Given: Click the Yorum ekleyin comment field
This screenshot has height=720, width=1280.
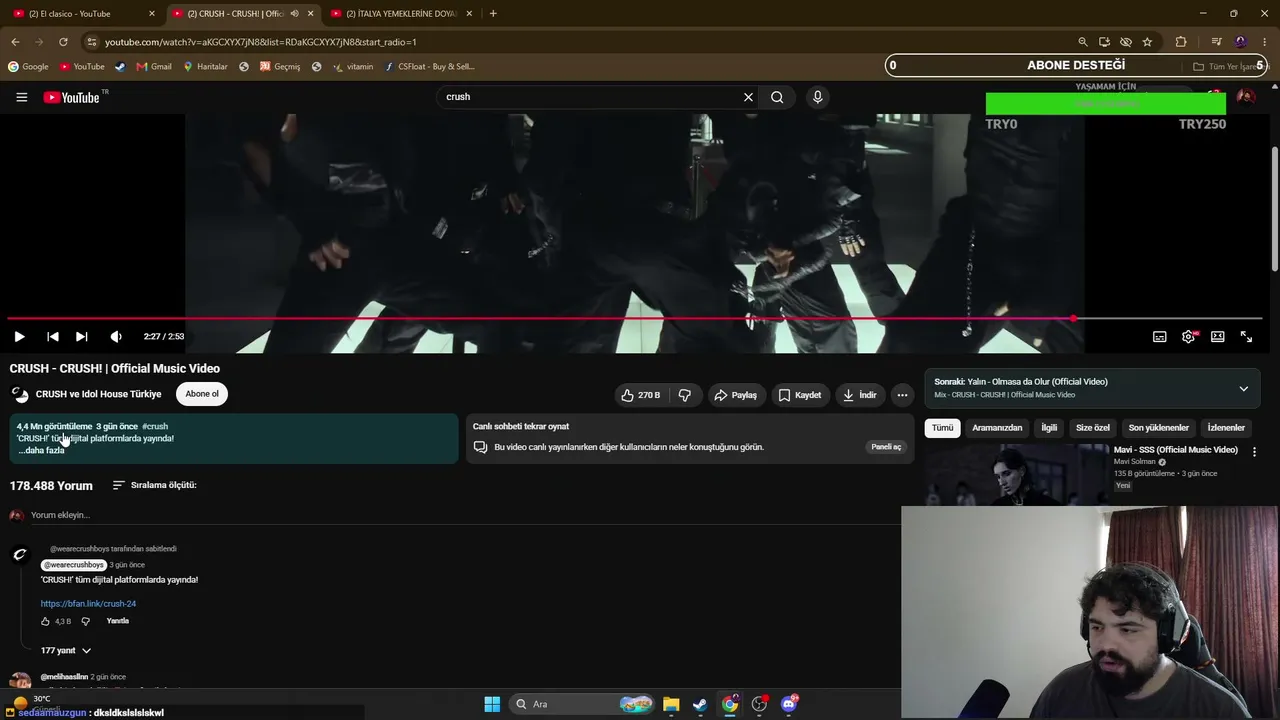Looking at the screenshot, I should [x=466, y=515].
